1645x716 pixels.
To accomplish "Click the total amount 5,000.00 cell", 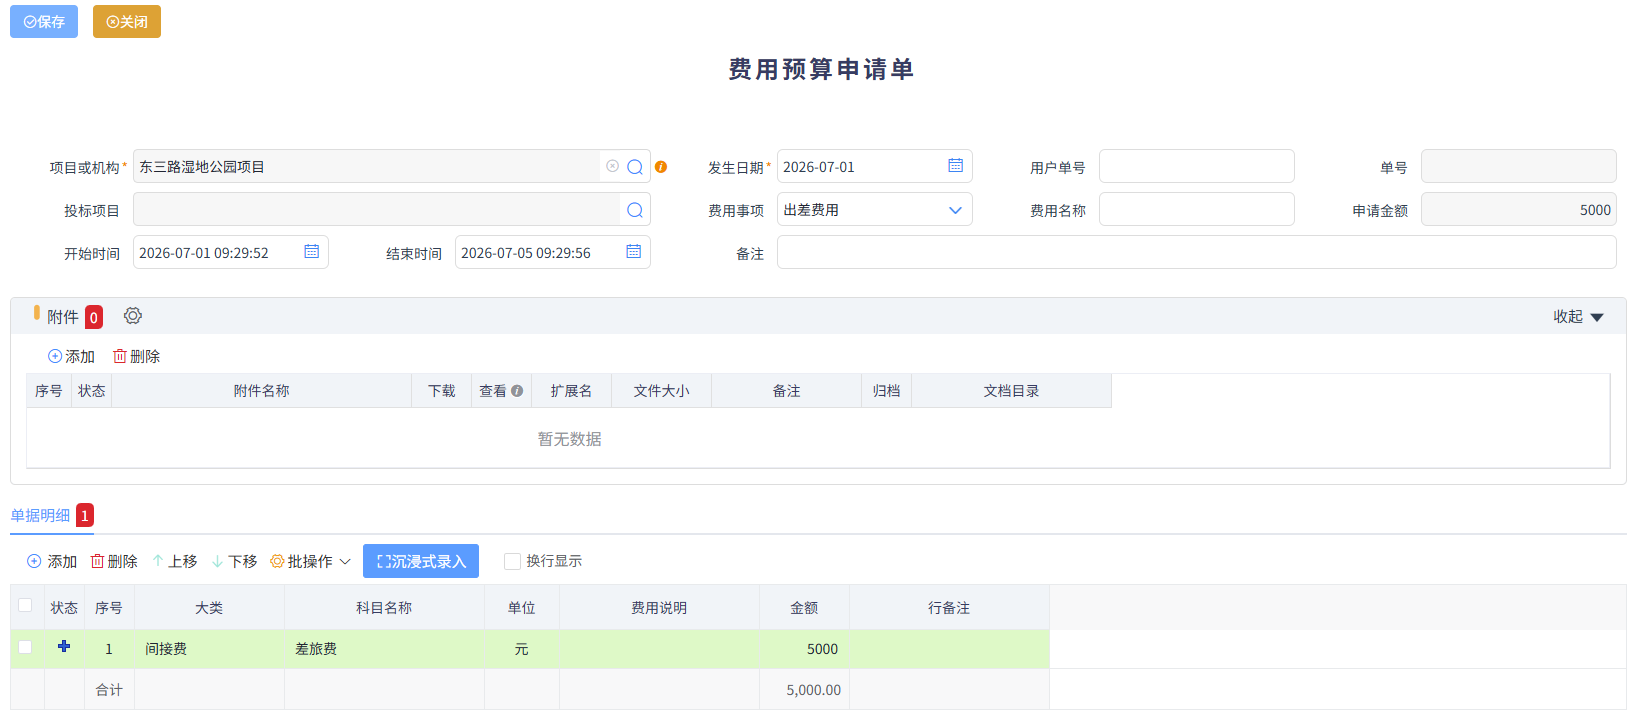I will 804,690.
